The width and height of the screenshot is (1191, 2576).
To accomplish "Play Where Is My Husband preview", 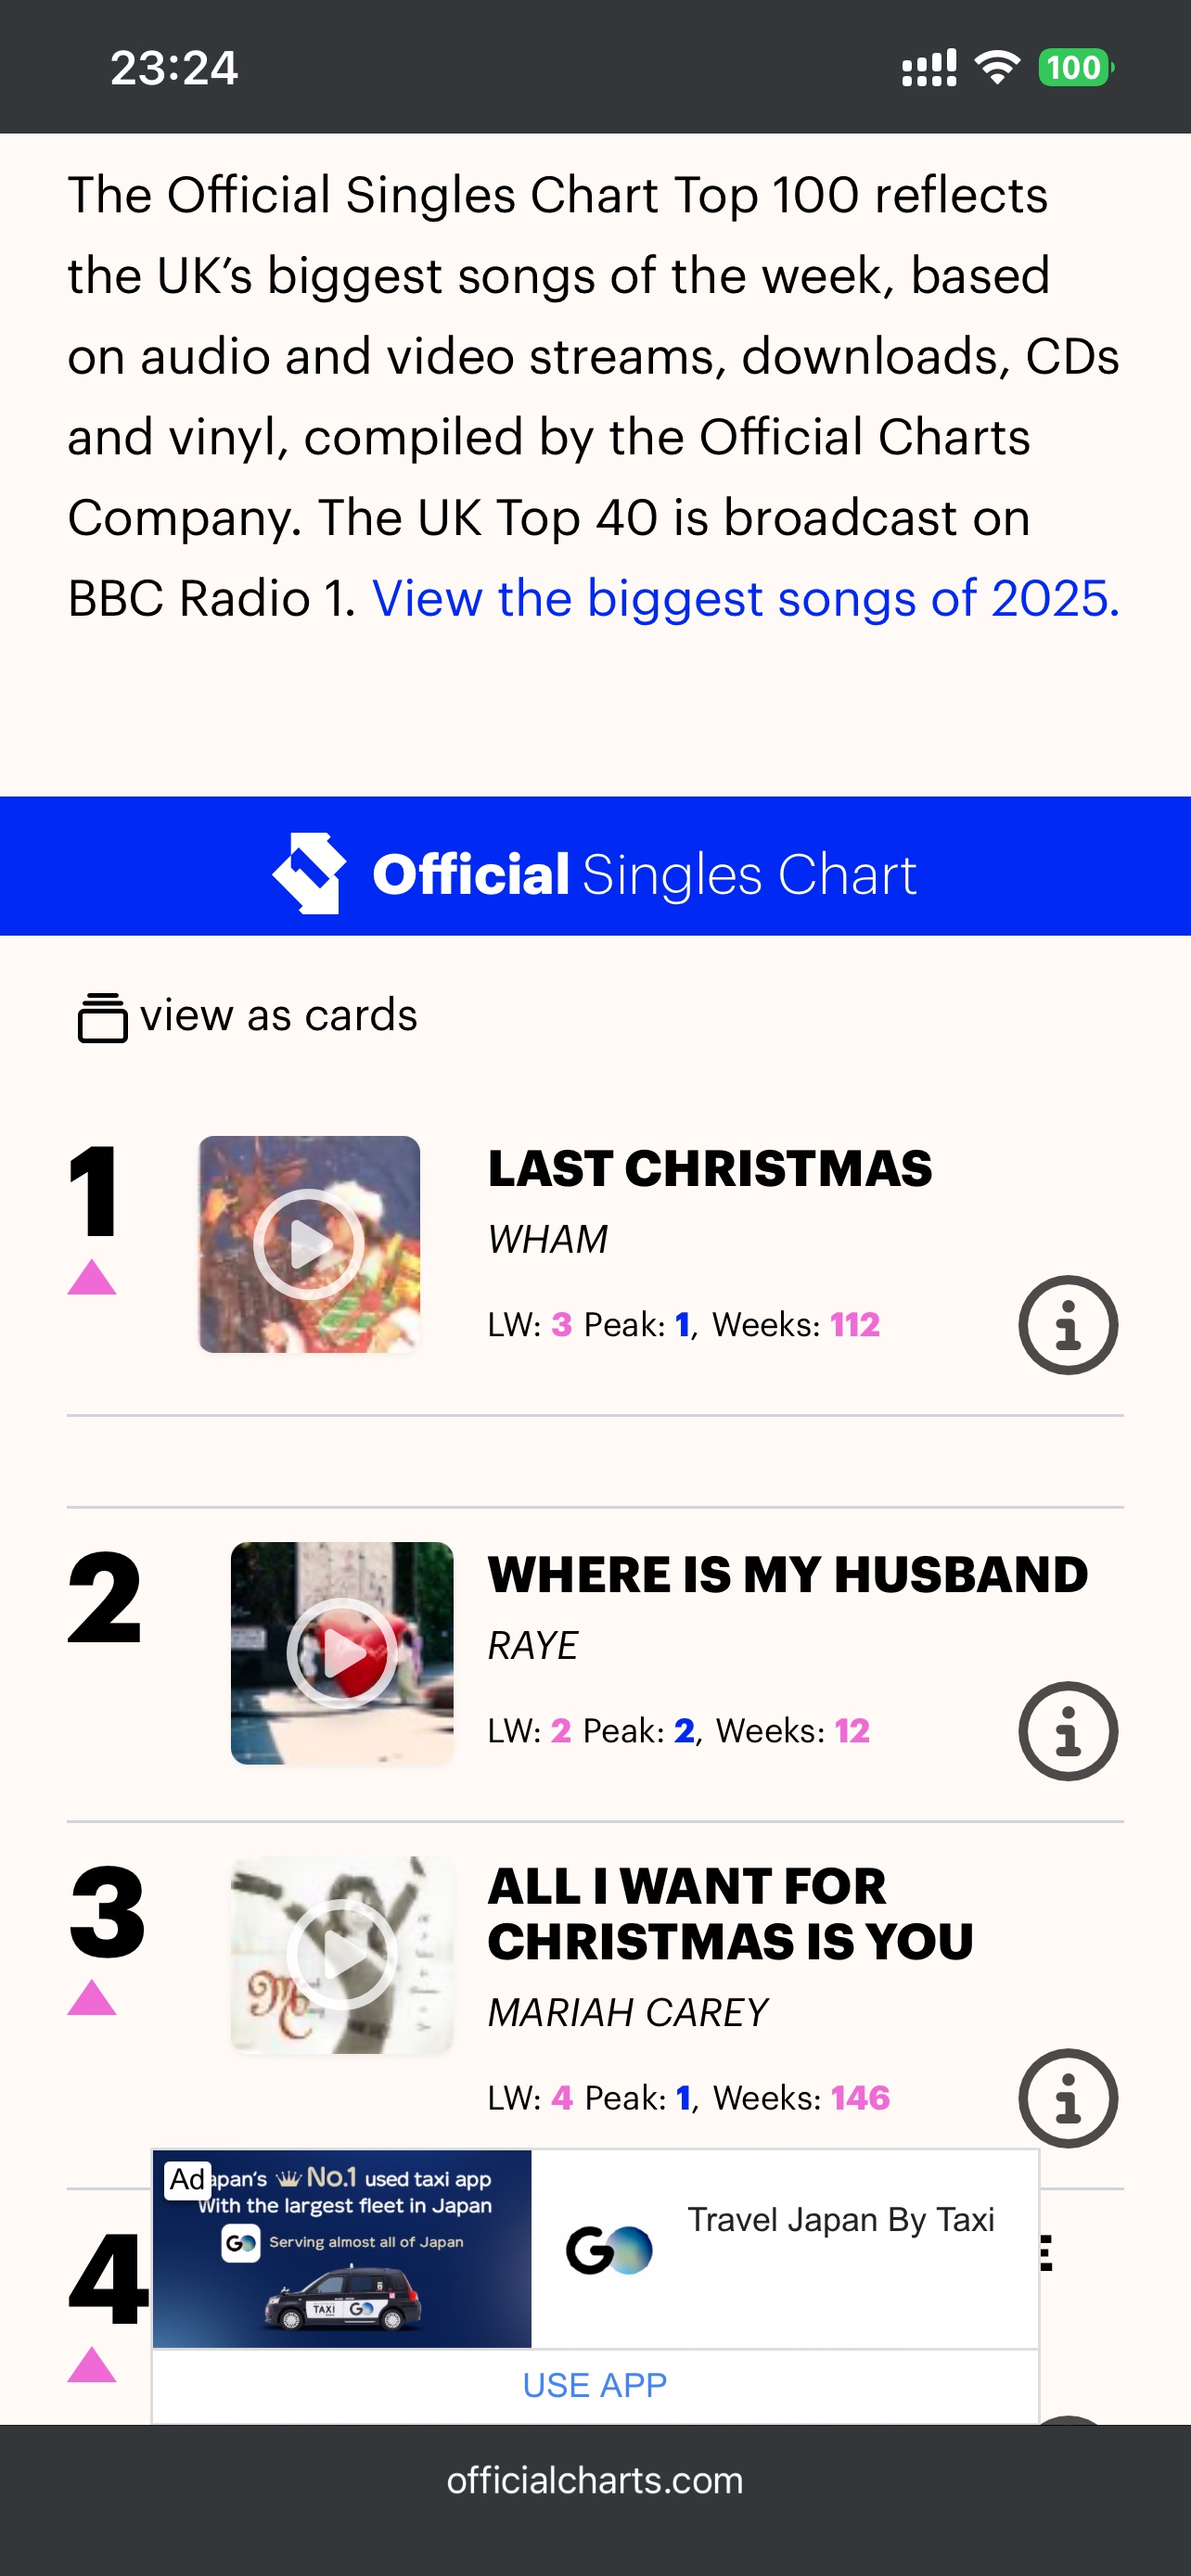I will pyautogui.click(x=342, y=1652).
